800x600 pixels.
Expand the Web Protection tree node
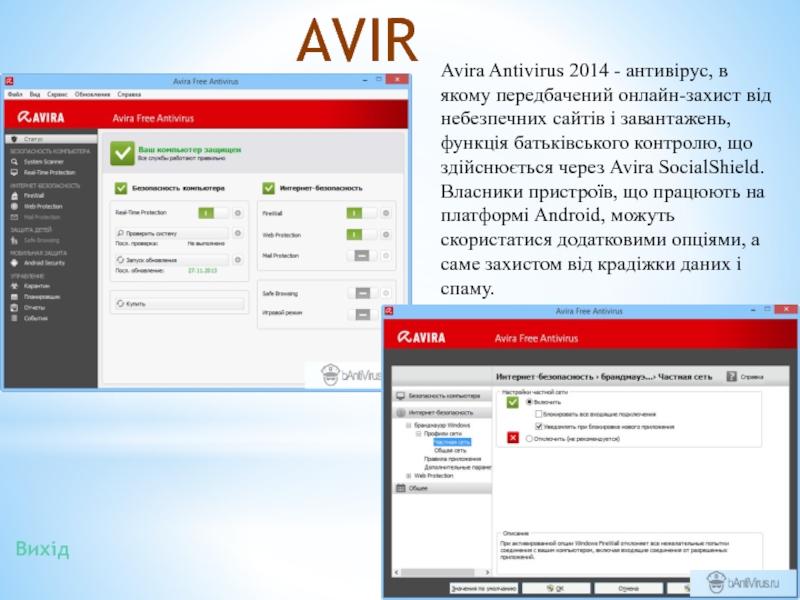click(408, 476)
